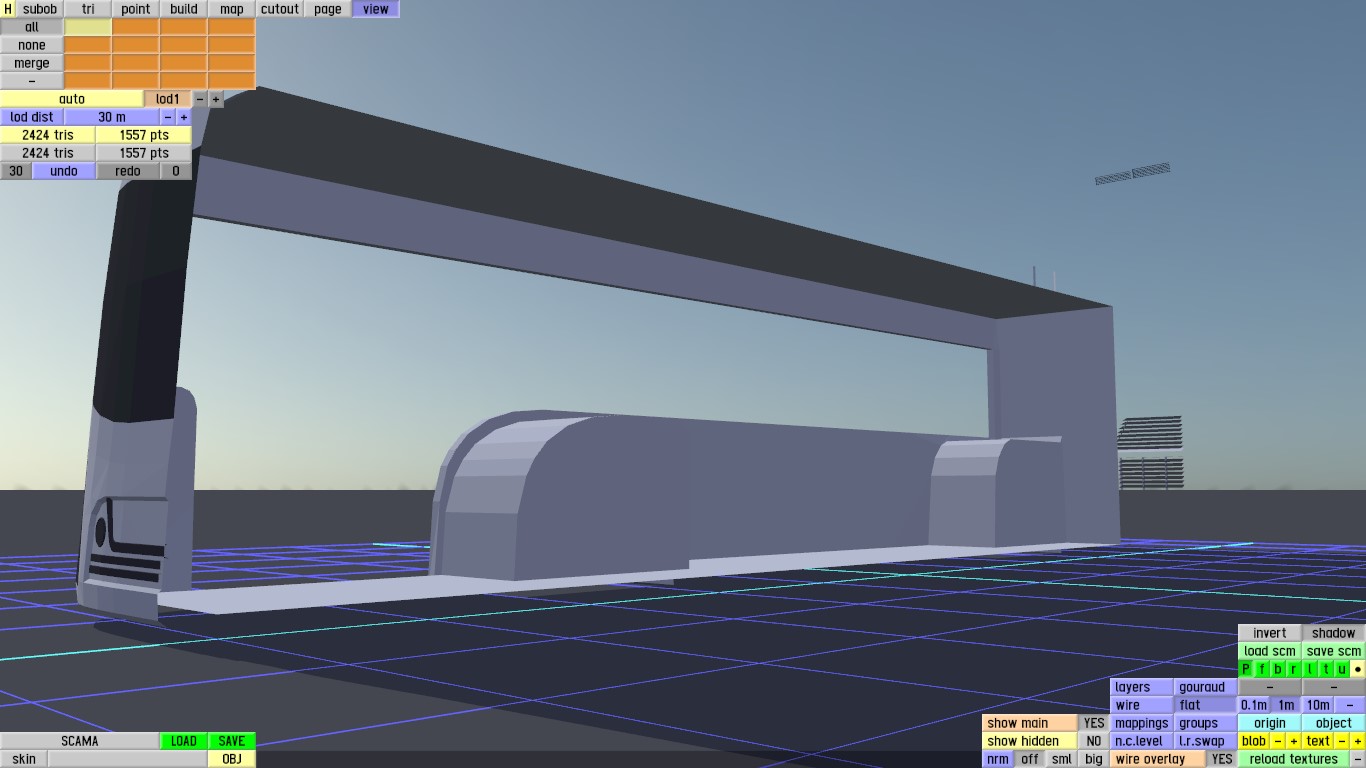Image resolution: width=1366 pixels, height=768 pixels.
Task: Set grid size to 0.1m
Action: pyautogui.click(x=1254, y=705)
